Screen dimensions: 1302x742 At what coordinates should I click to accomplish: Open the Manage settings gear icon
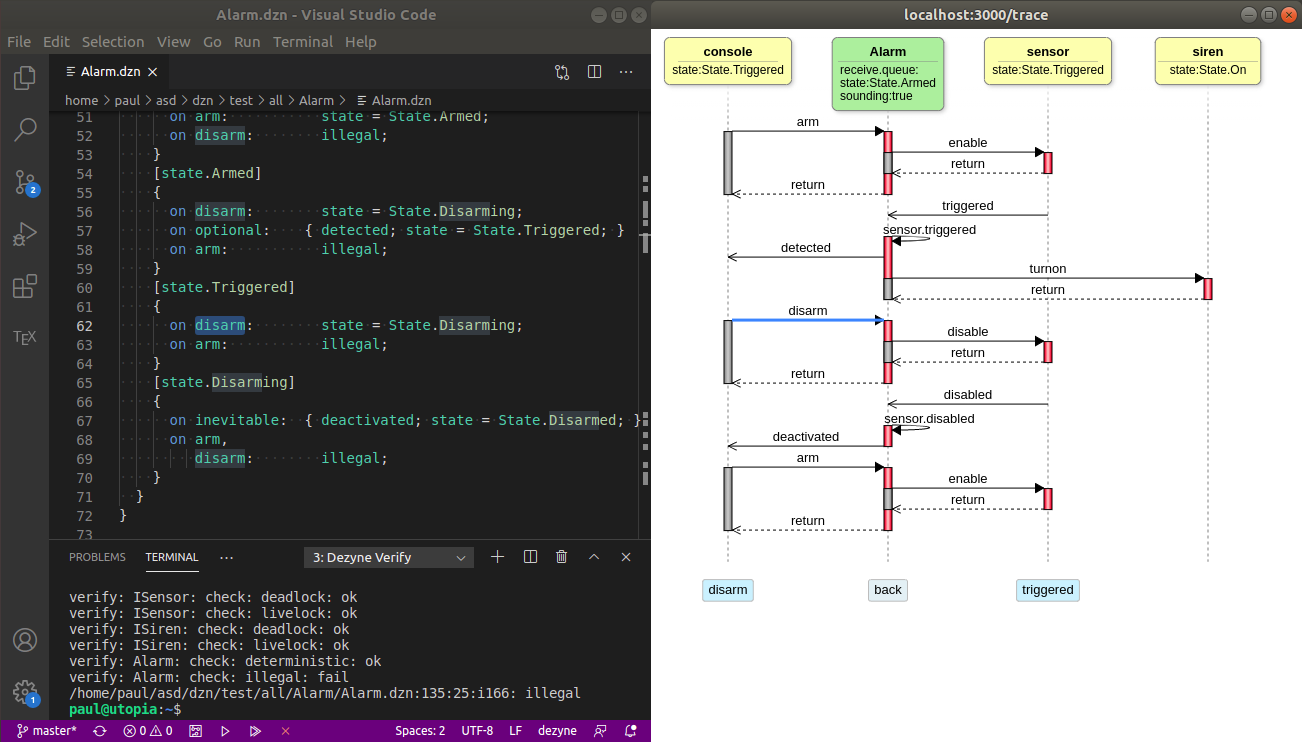coord(25,692)
